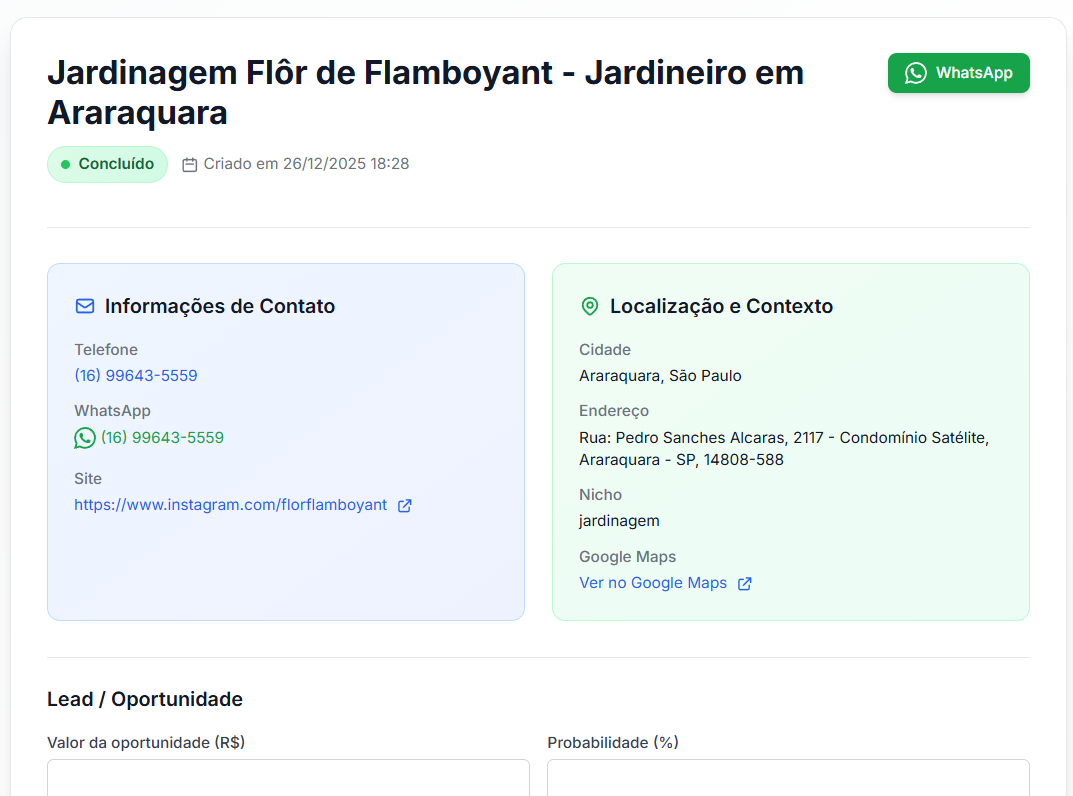1073x796 pixels.
Task: Click the calendar icon next to the creation date
Action: click(190, 164)
